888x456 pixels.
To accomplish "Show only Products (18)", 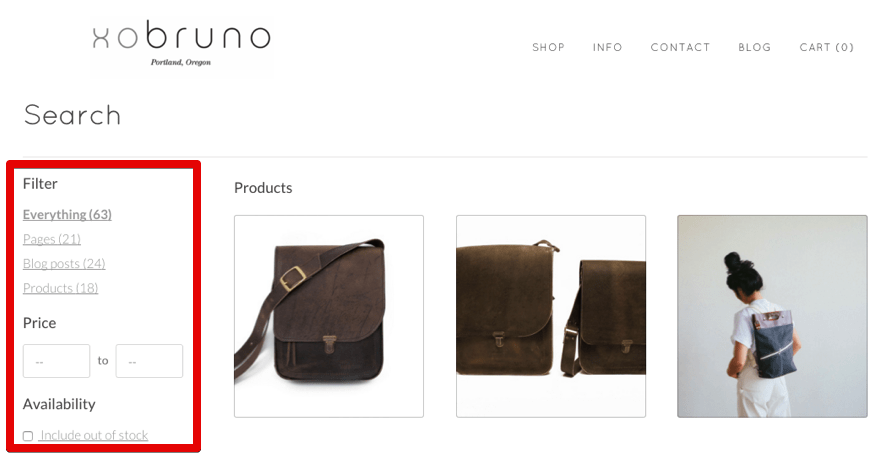I will coord(60,288).
